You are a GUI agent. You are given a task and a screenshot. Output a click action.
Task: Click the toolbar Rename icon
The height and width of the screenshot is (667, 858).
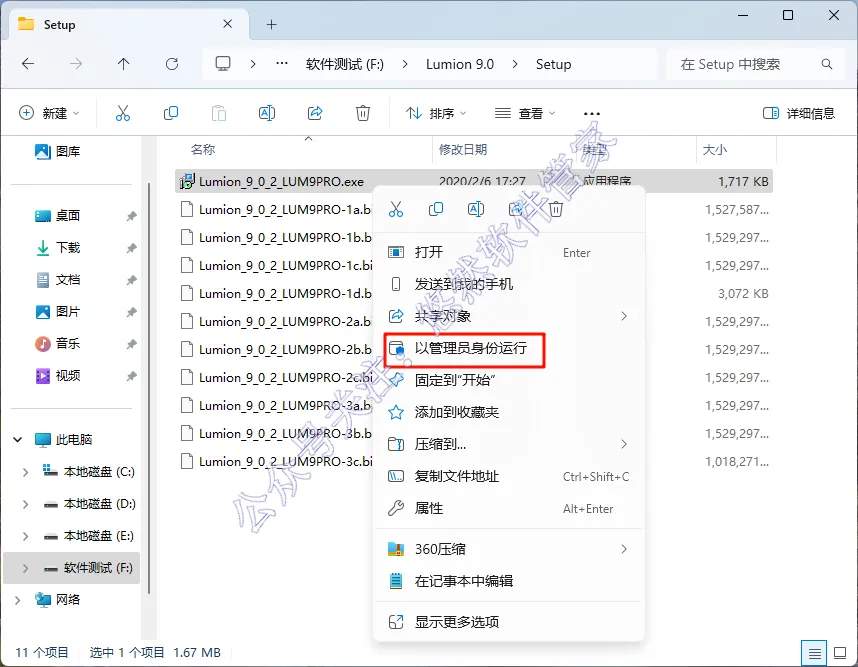point(266,113)
